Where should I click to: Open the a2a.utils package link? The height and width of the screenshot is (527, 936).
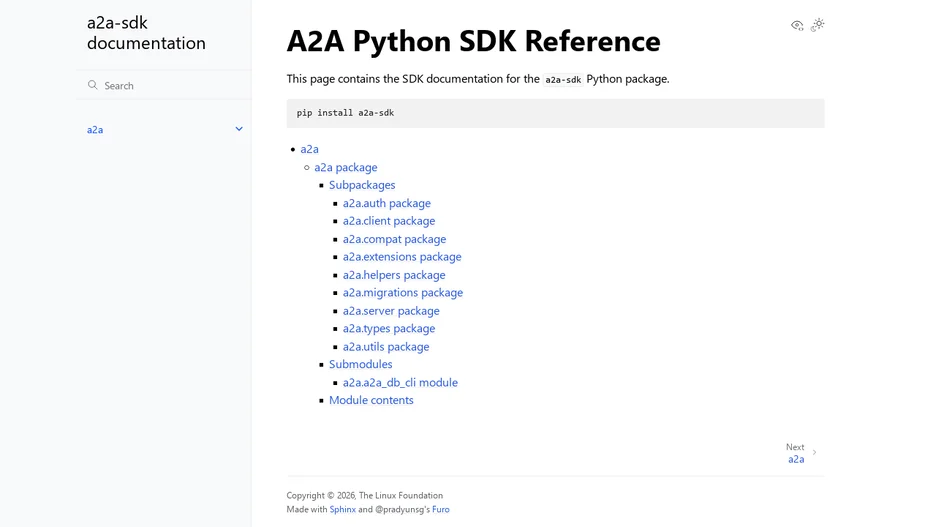click(386, 346)
